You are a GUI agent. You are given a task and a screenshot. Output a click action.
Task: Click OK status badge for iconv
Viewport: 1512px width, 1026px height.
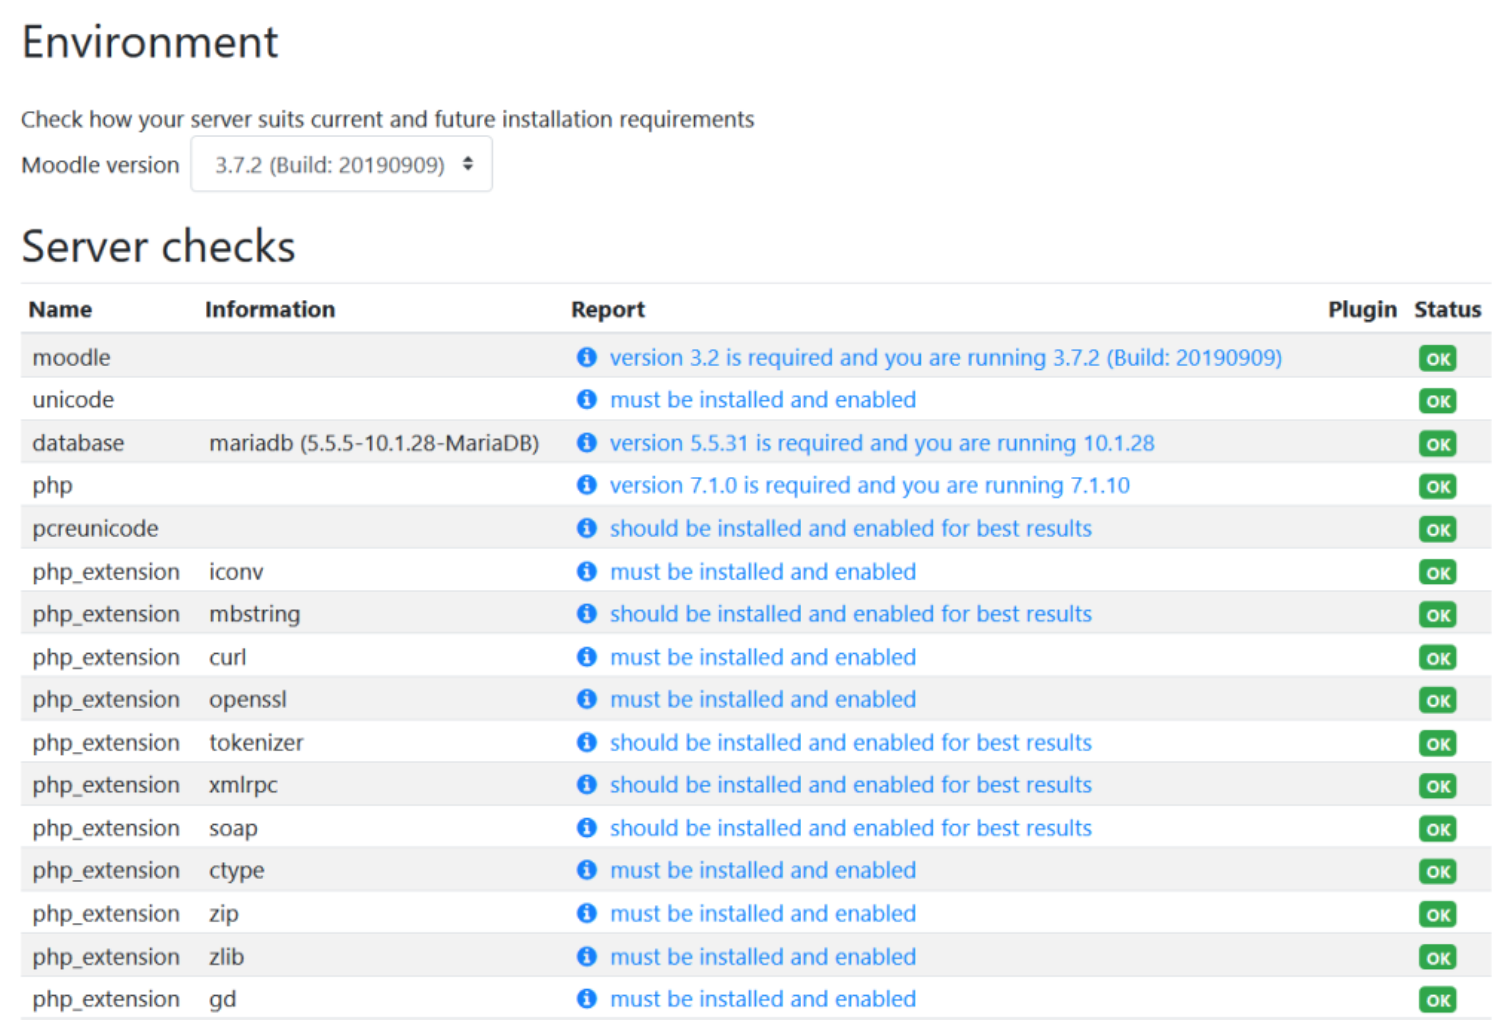1437,573
